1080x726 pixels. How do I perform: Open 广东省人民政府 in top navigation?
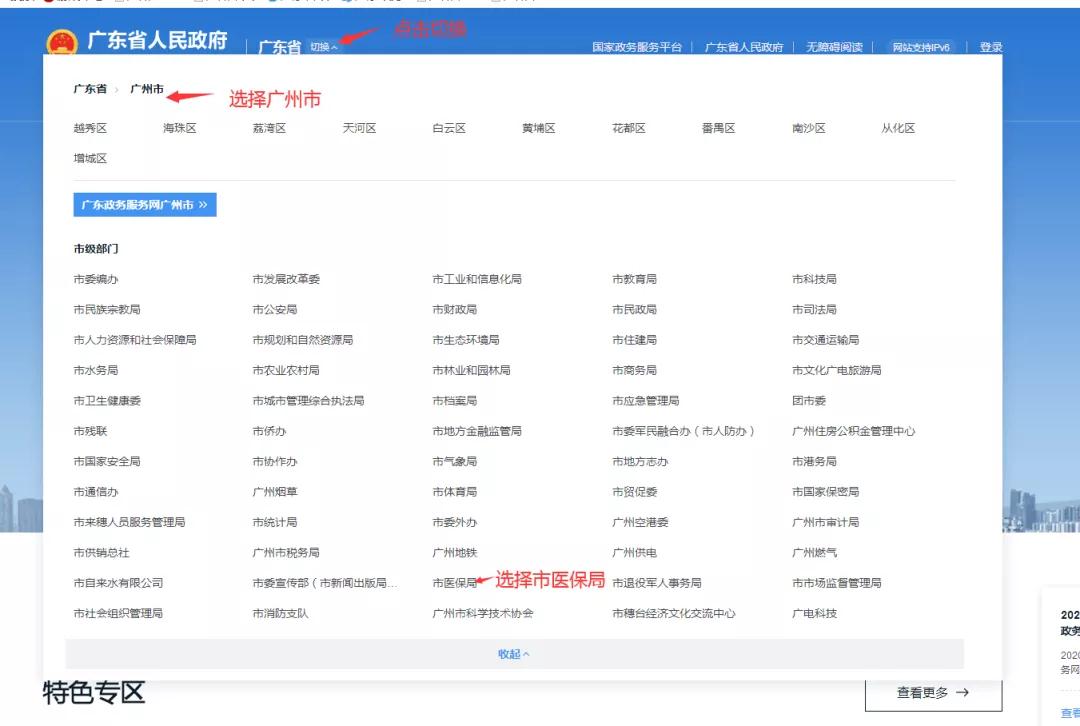[743, 46]
